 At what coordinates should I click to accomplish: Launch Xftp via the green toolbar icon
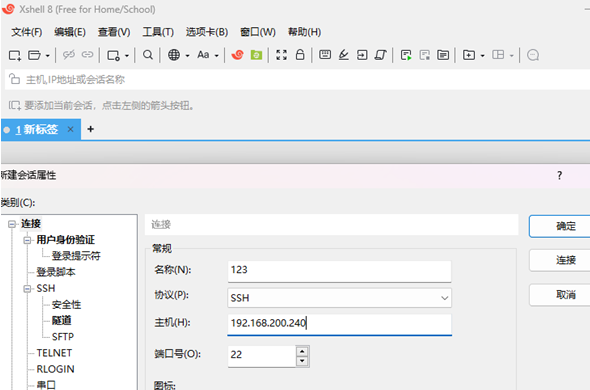(x=256, y=55)
